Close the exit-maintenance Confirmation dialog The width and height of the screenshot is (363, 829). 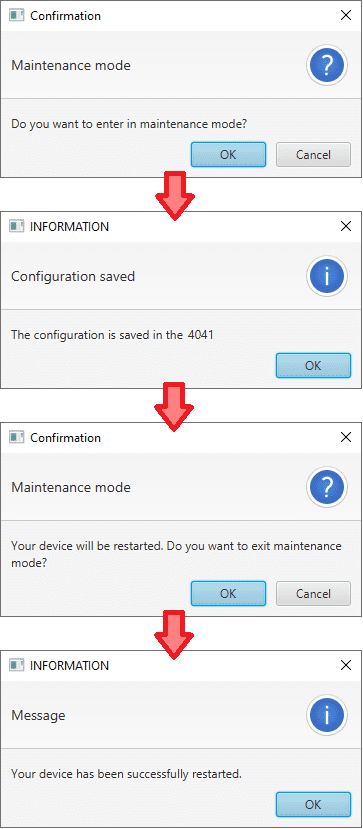pos(346,437)
